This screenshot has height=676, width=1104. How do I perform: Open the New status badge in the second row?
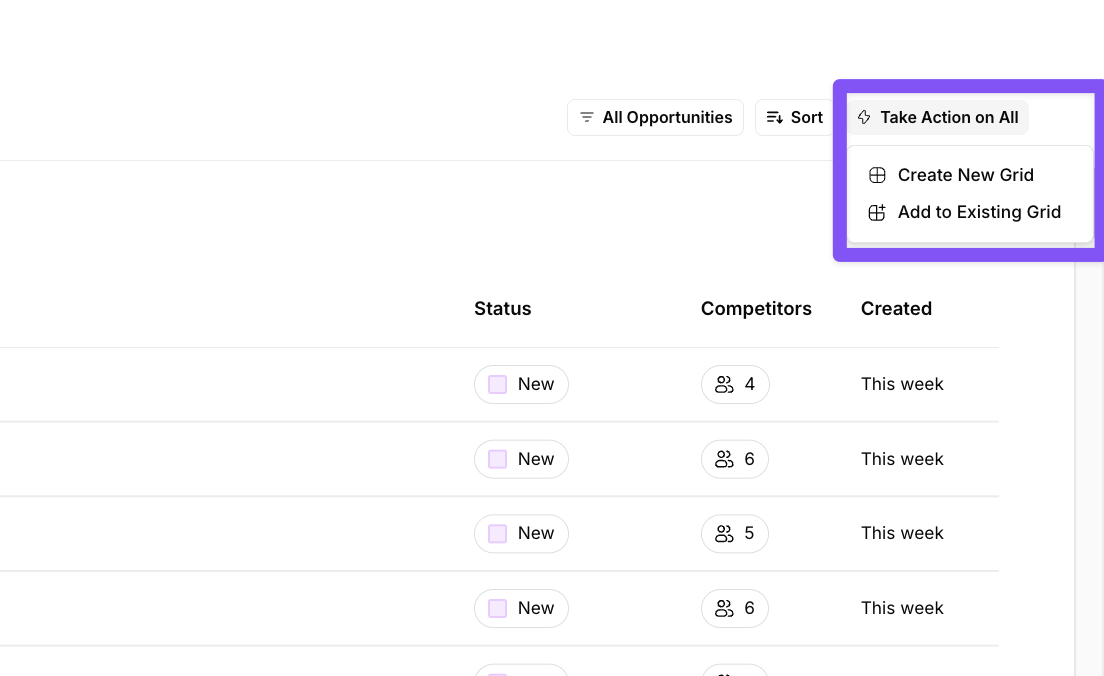[521, 459]
